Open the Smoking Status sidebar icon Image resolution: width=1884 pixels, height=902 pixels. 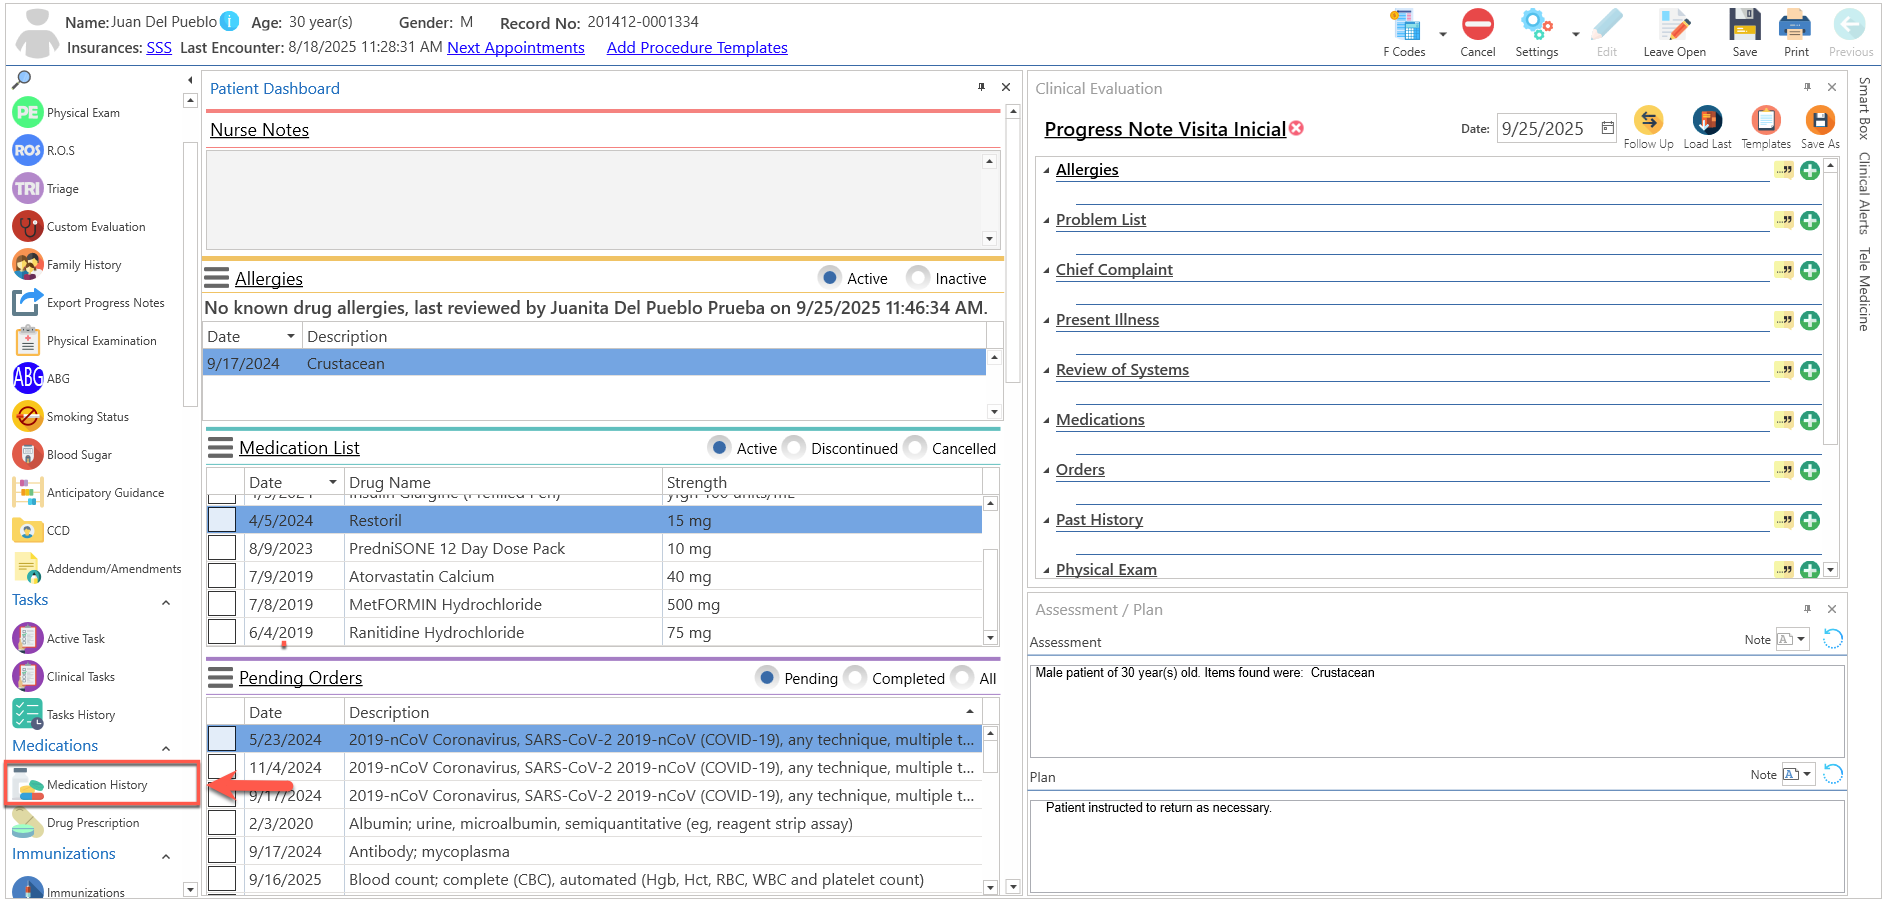(x=28, y=416)
